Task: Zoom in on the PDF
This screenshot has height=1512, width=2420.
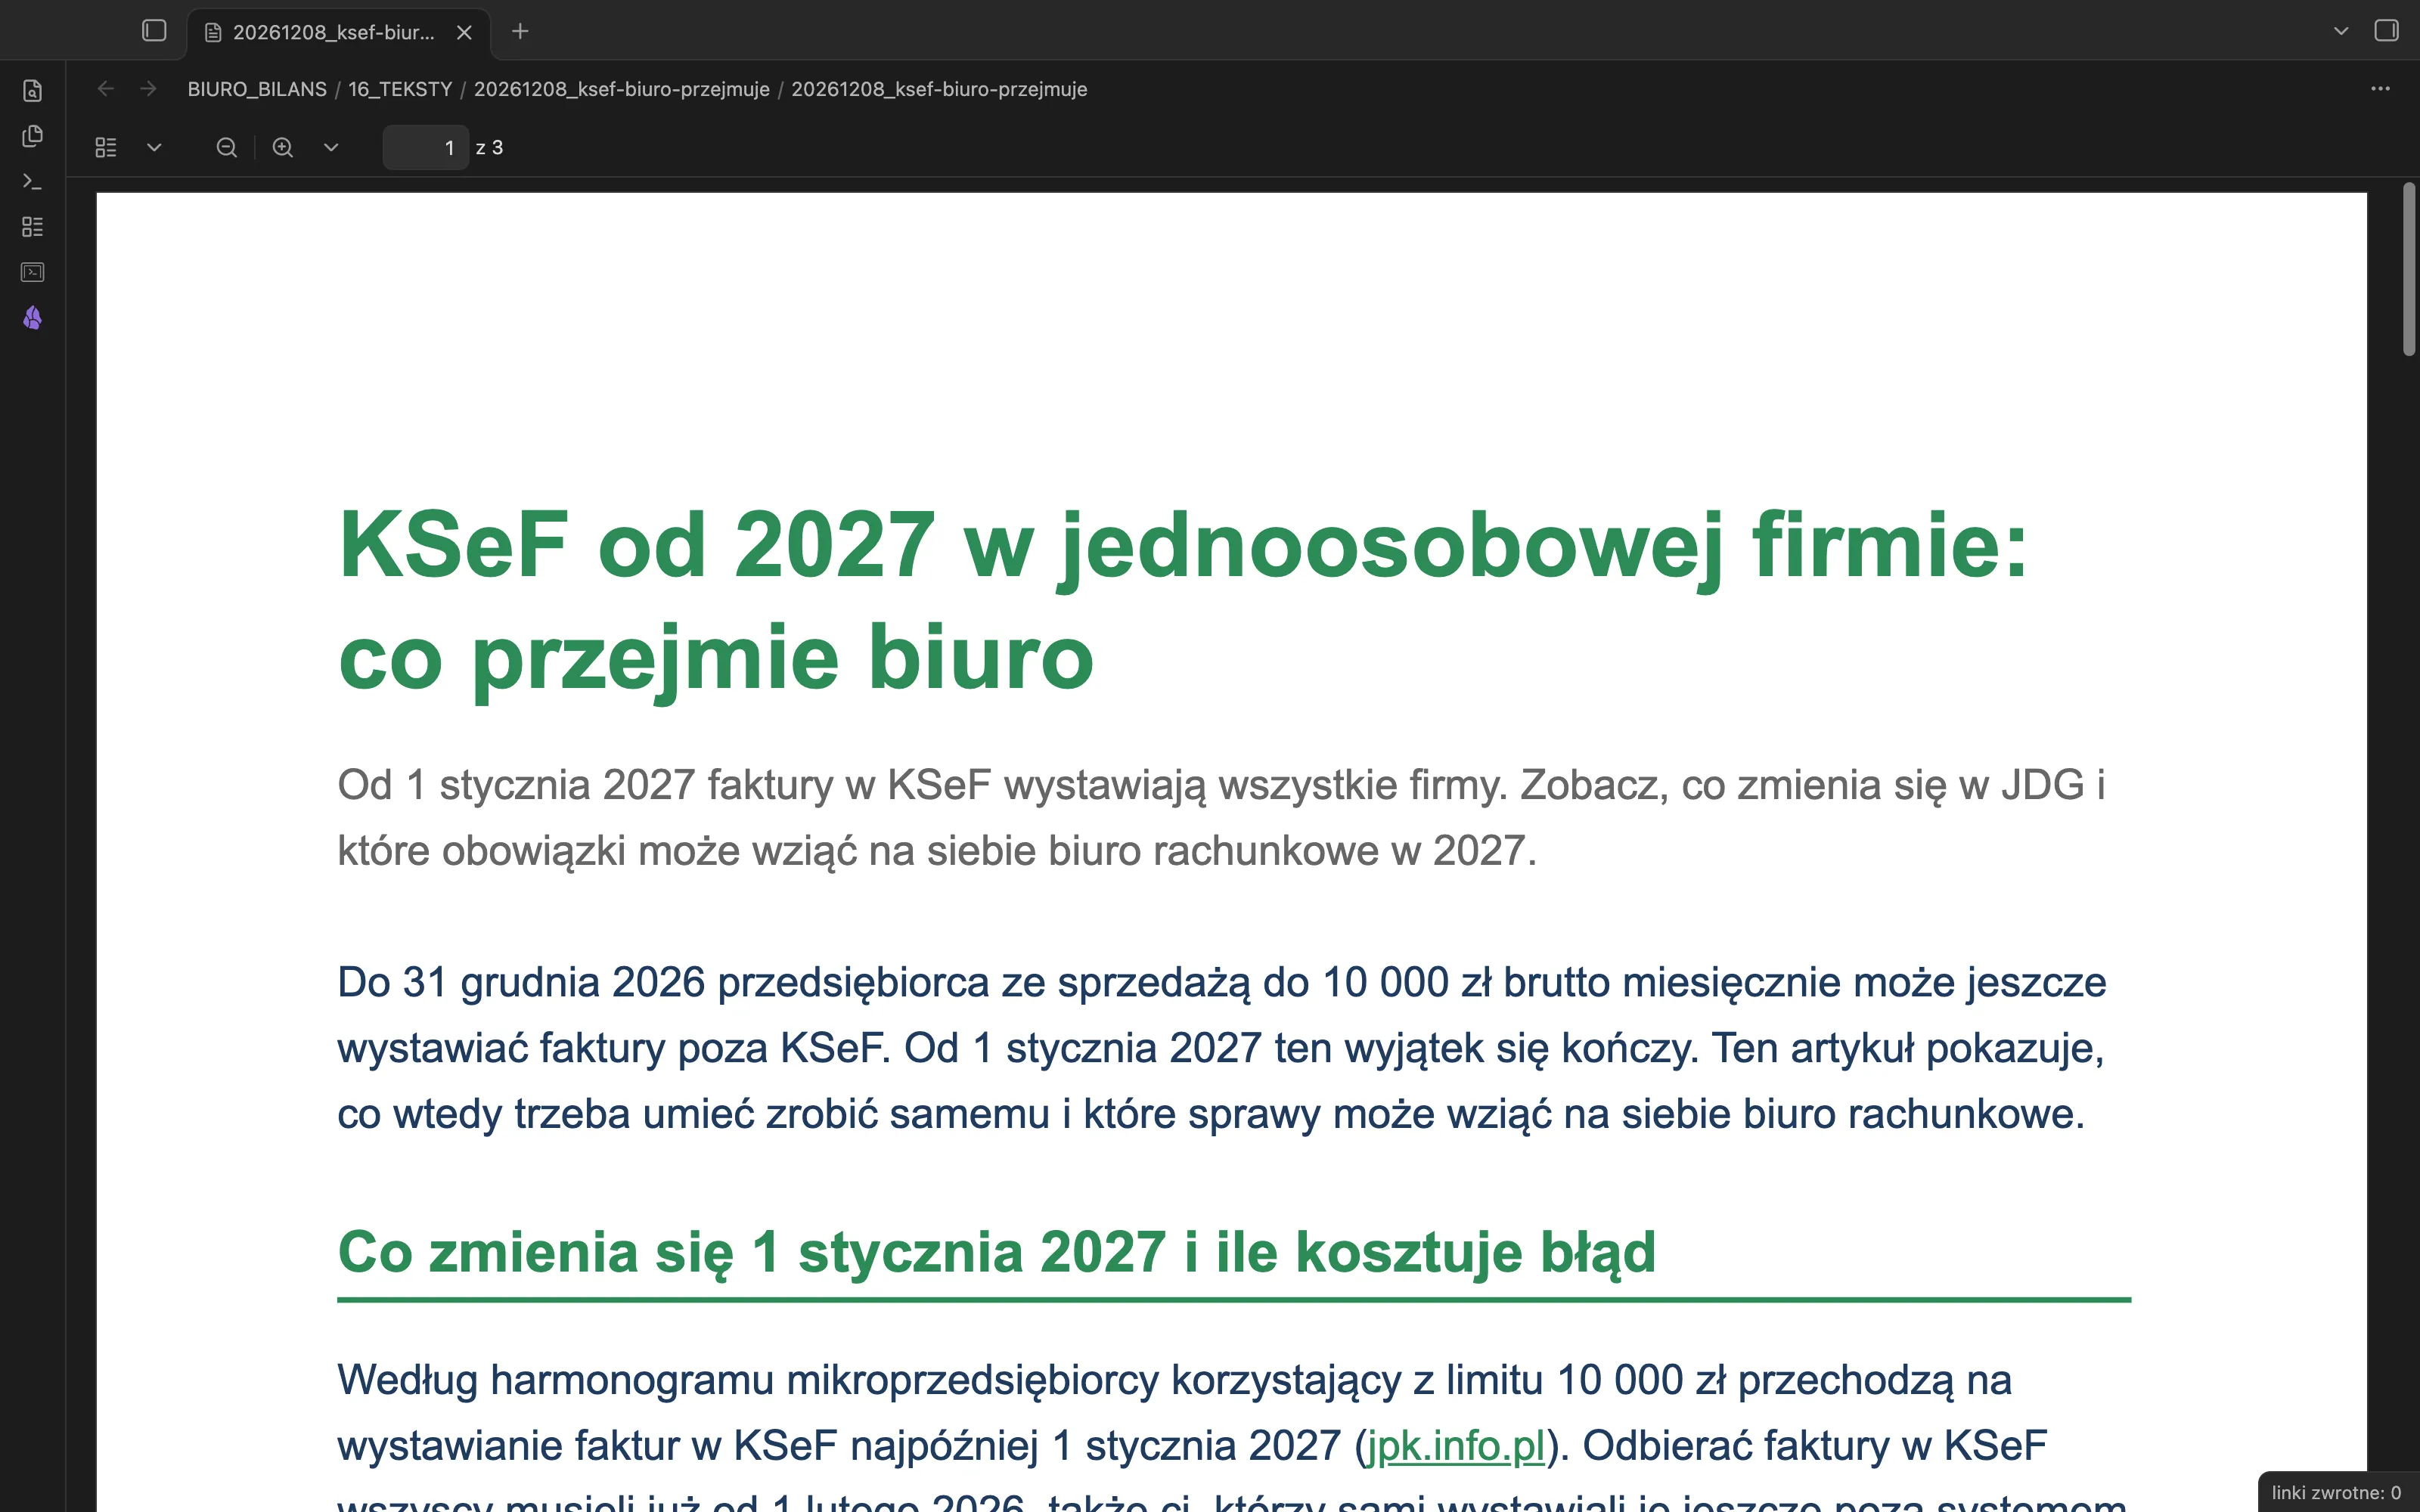Action: point(283,148)
